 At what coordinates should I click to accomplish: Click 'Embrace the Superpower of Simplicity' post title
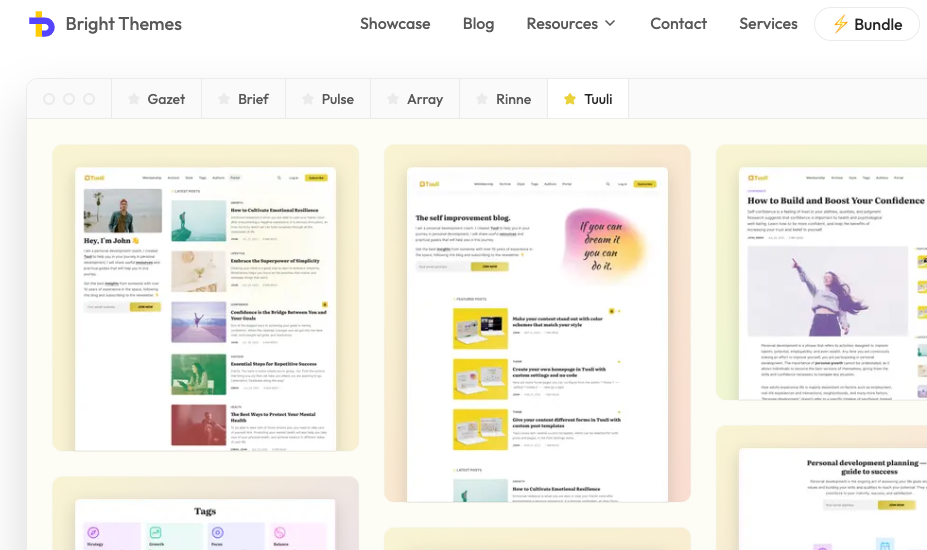(x=275, y=261)
